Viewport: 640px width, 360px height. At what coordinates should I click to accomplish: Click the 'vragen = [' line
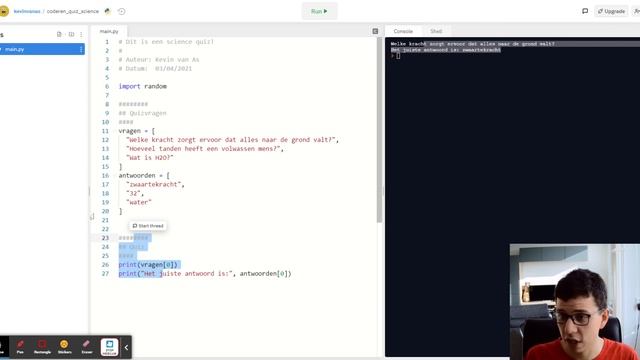click(x=136, y=131)
